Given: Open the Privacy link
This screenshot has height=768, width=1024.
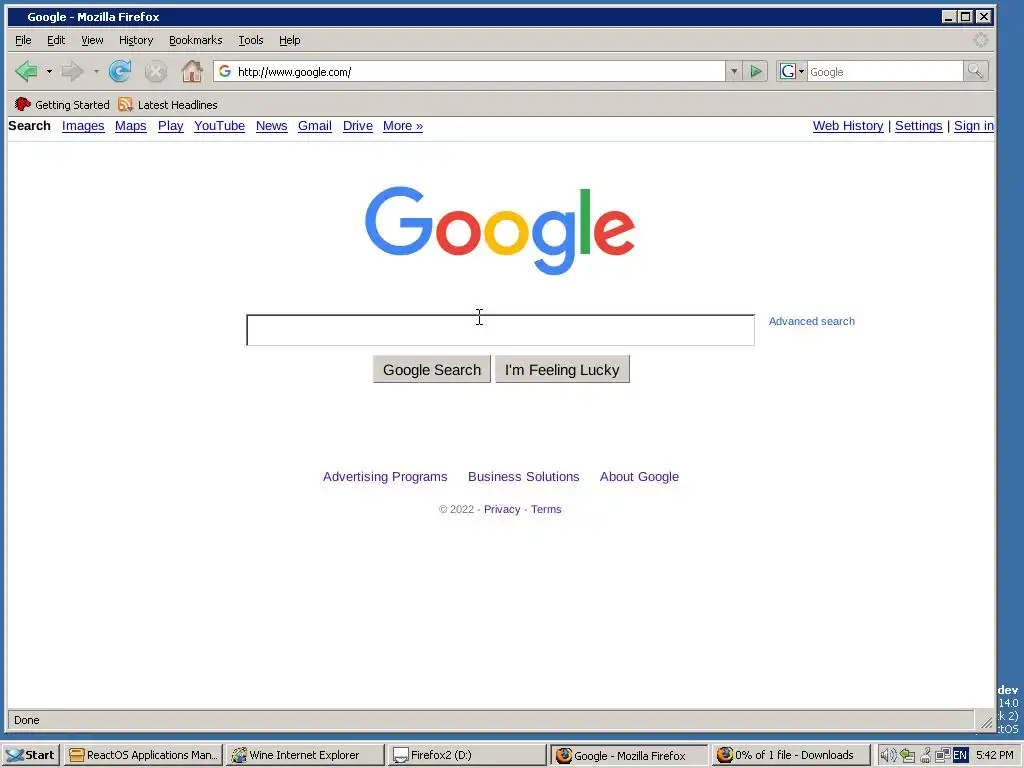Looking at the screenshot, I should tap(502, 509).
